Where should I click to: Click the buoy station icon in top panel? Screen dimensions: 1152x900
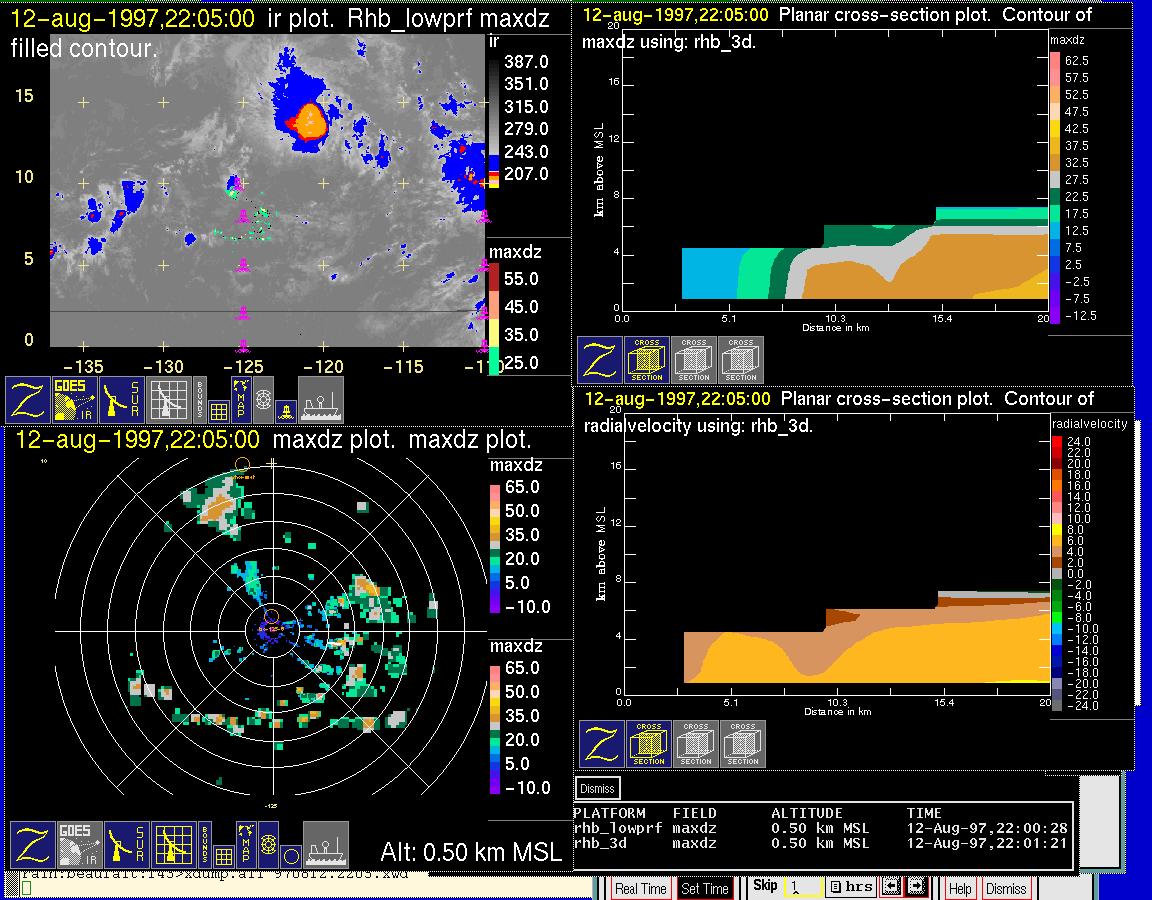click(285, 410)
